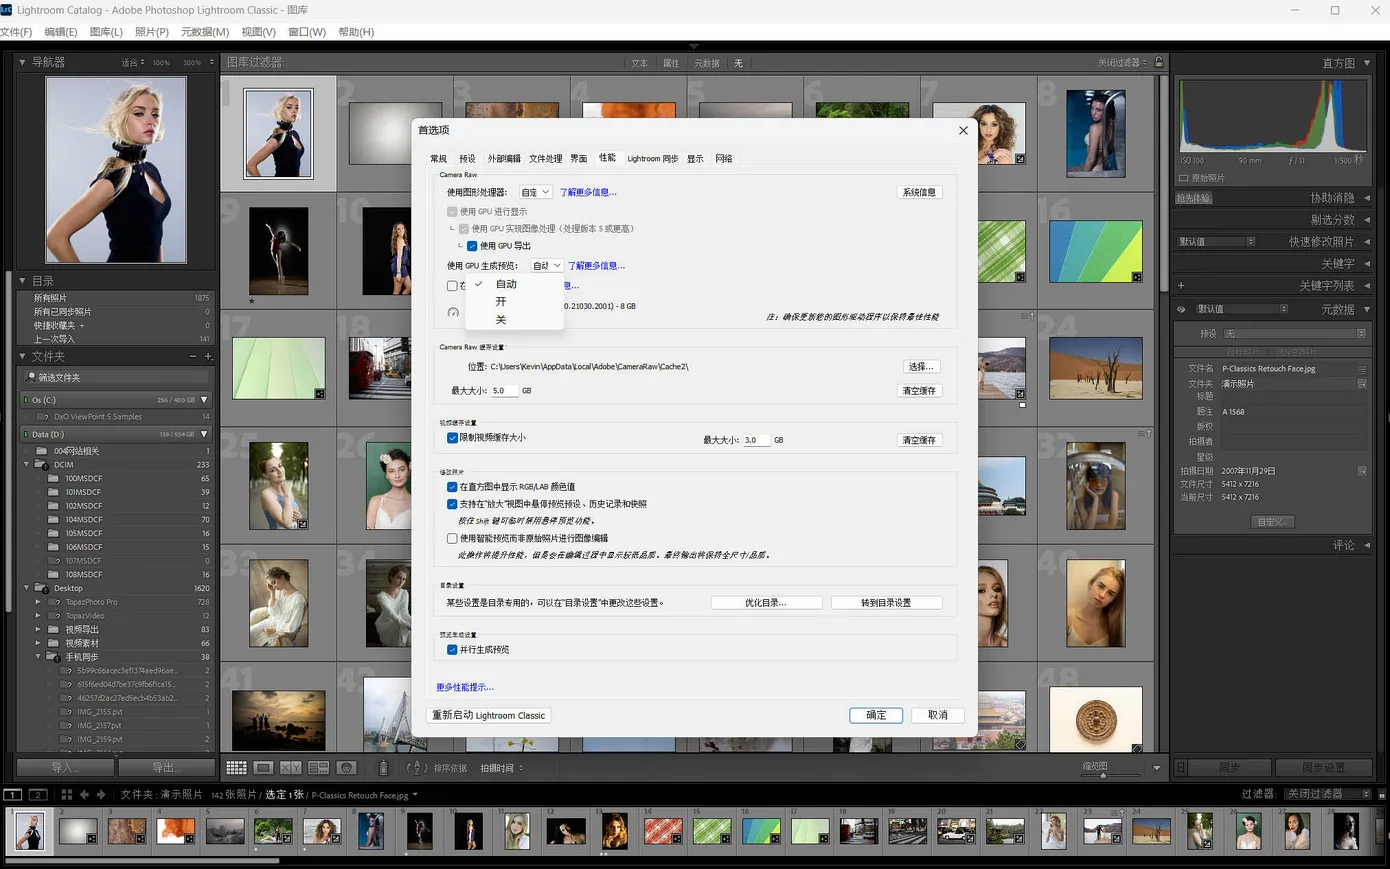Viewport: 1390px width, 869px height.
Task: Switch to 常规 preferences tab
Action: click(438, 159)
